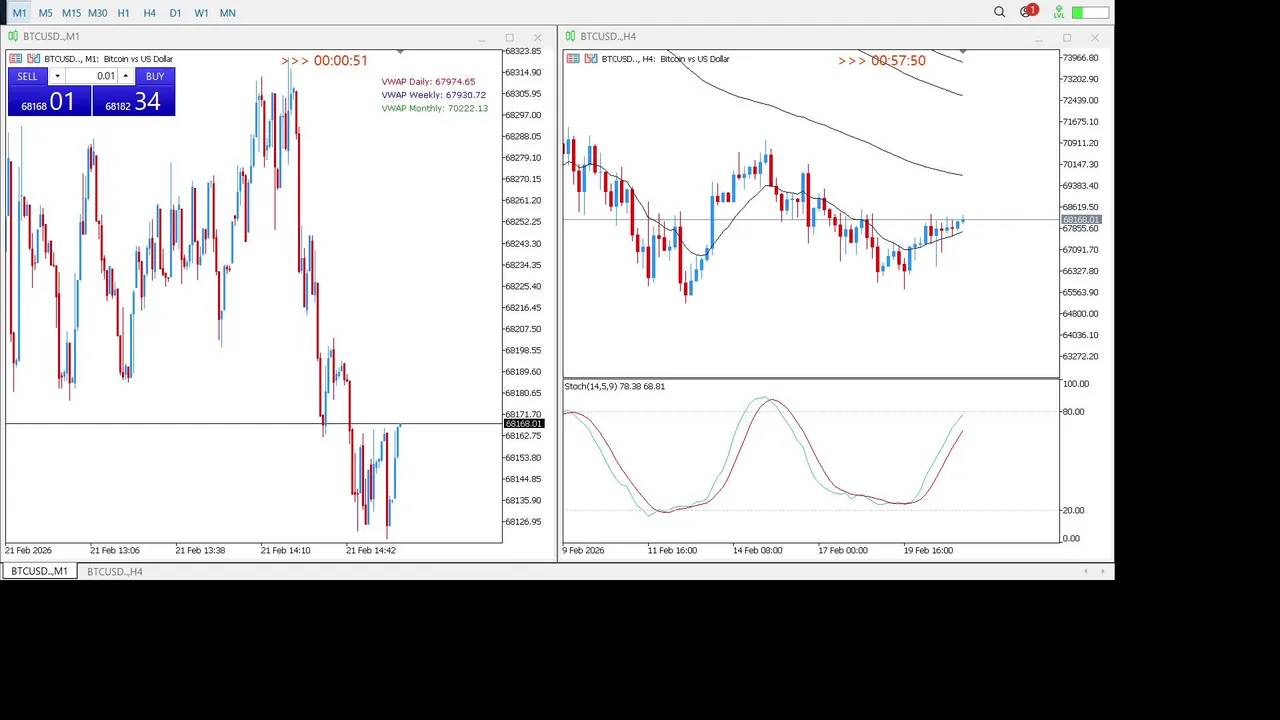Screen dimensions: 1280x720
Task: Switch to the H1 timeframe
Action: (x=123, y=13)
